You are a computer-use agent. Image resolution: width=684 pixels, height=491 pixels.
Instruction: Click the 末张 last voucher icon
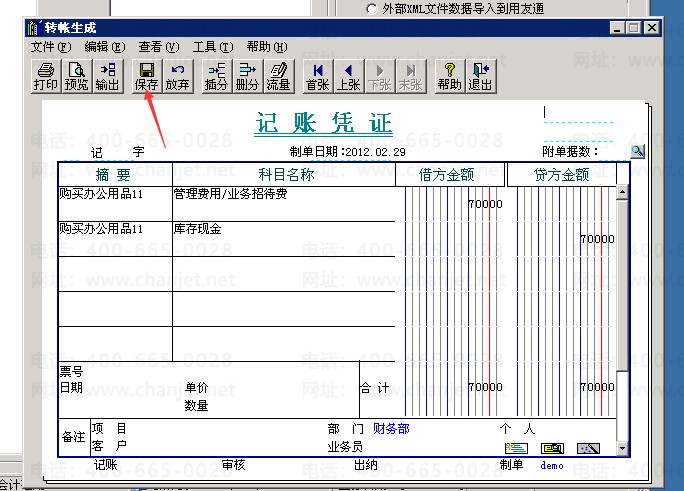(x=410, y=76)
